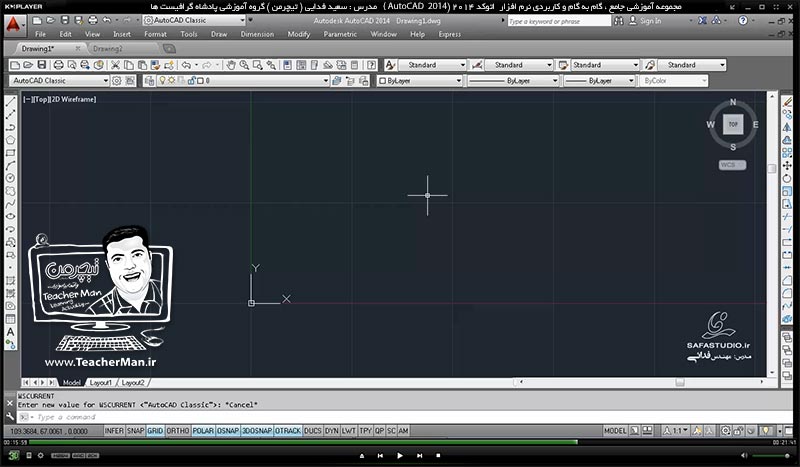800x467 pixels.
Task: Select the Spline draw tool
Action: [10, 204]
